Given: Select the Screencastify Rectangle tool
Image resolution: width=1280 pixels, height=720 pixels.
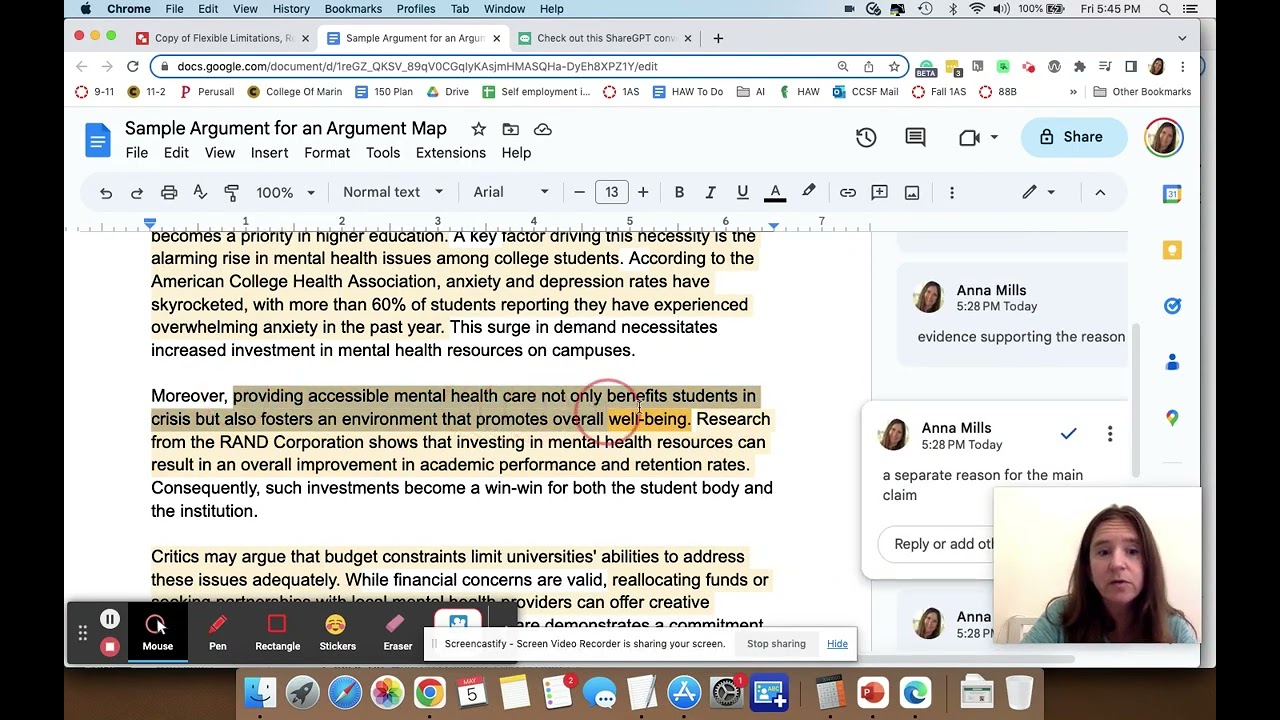Looking at the screenshot, I should 277,632.
